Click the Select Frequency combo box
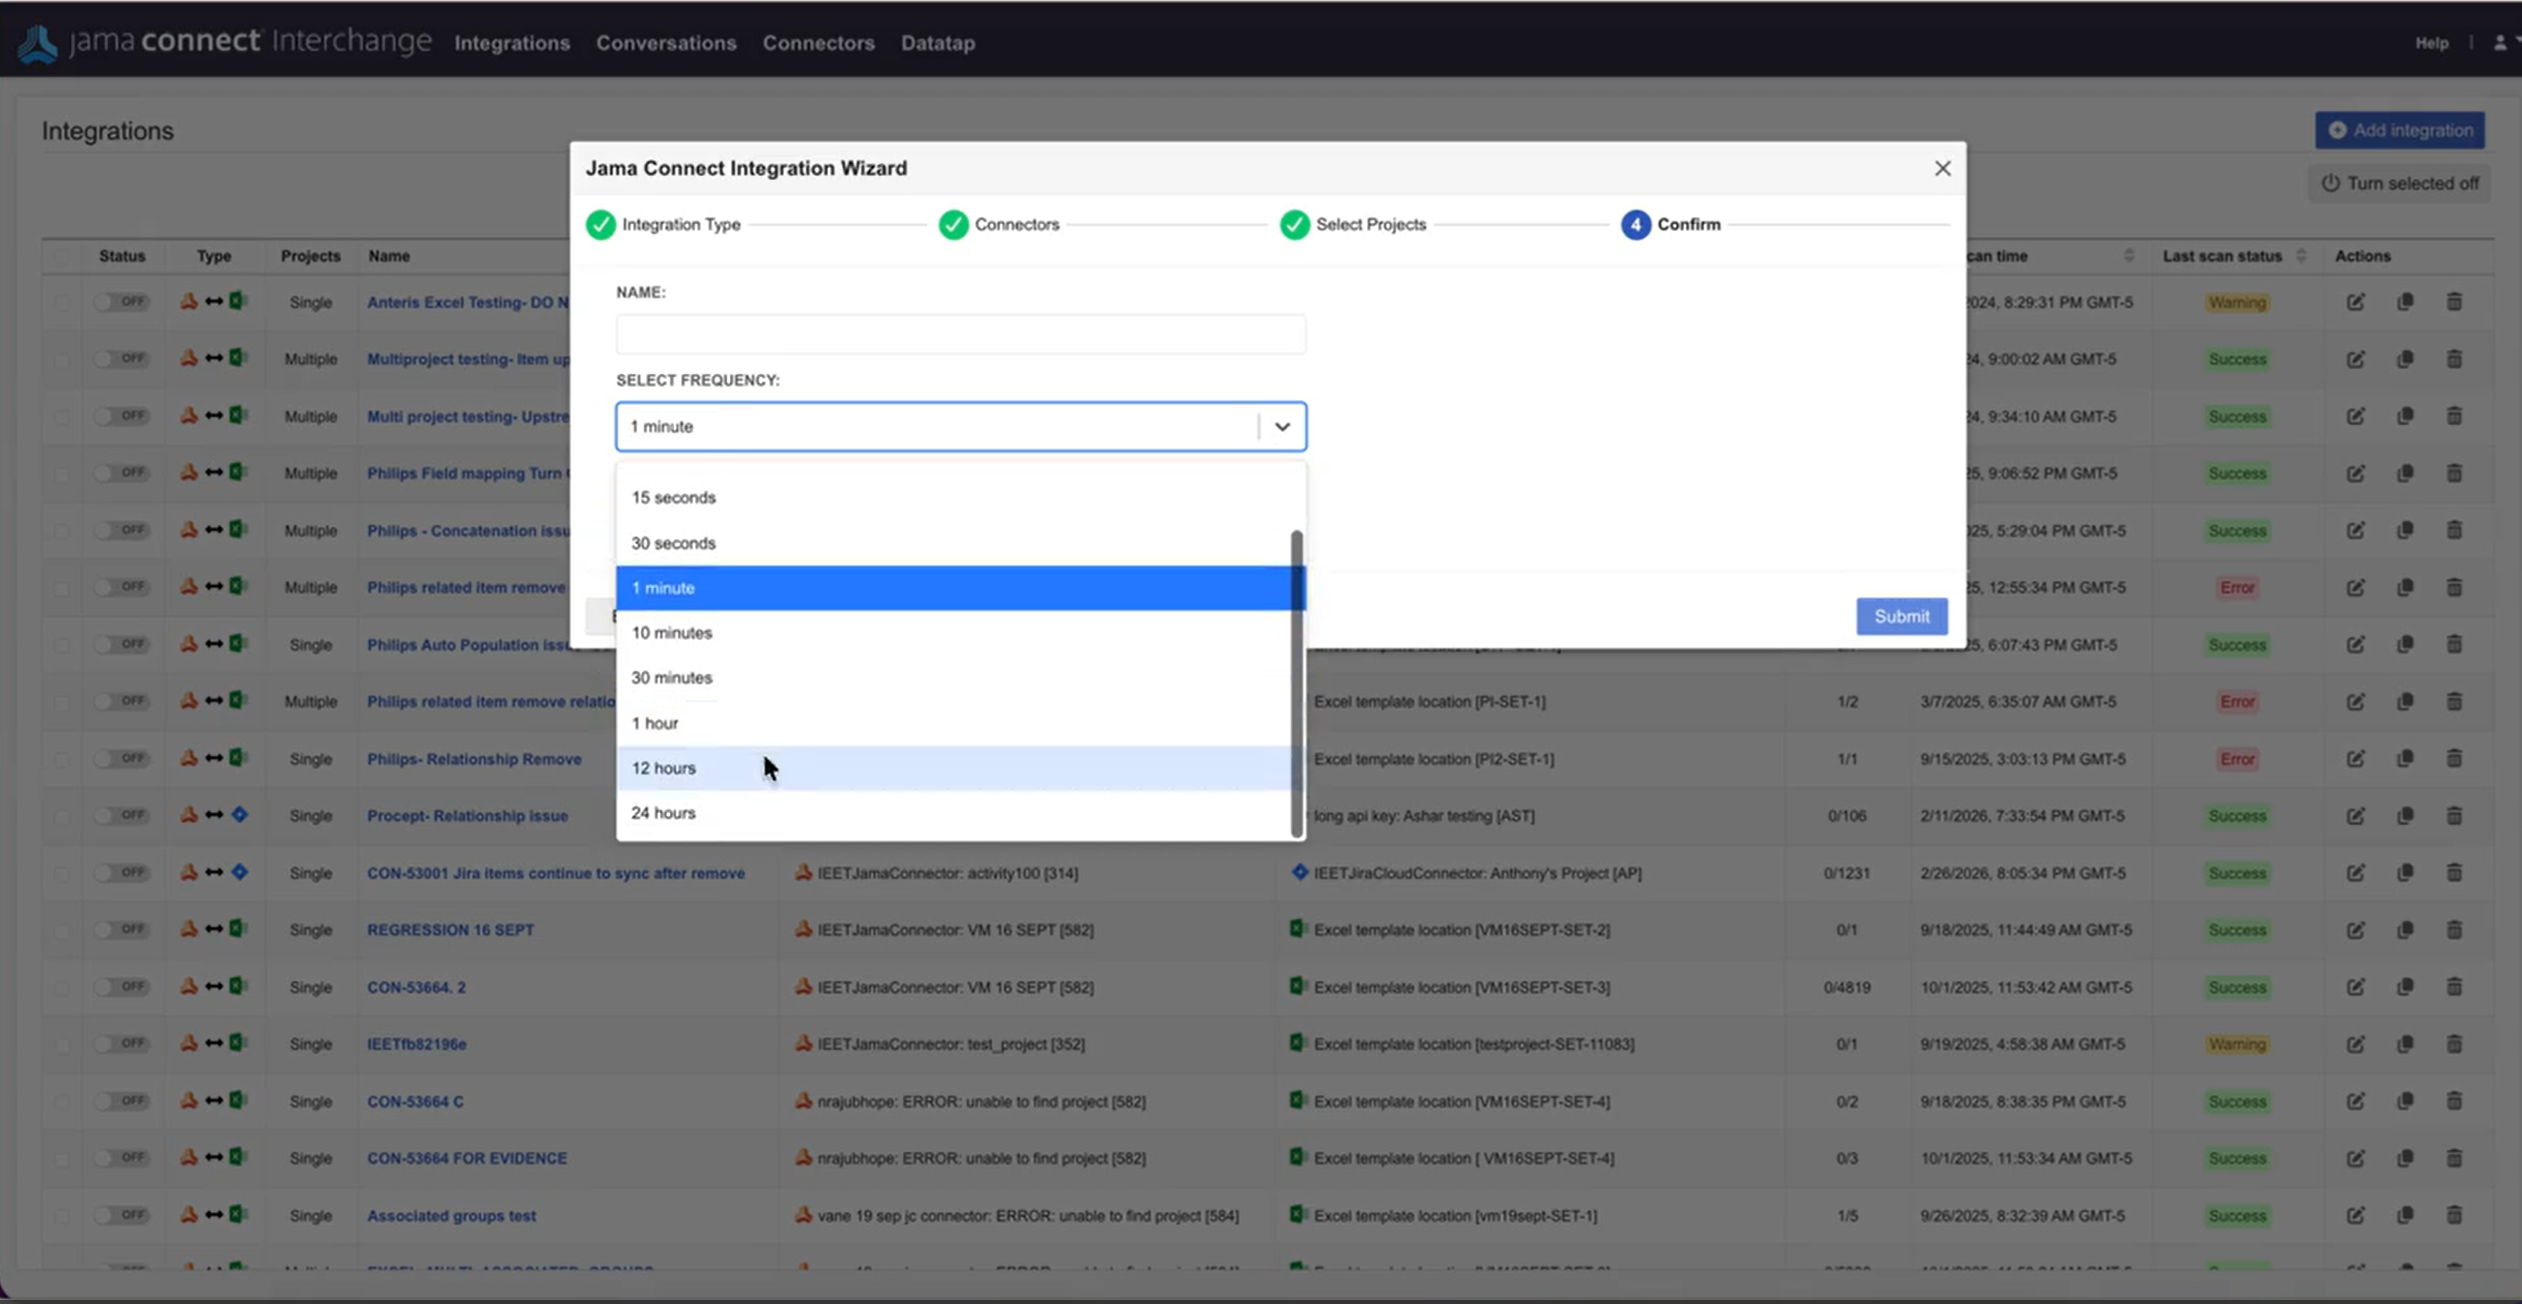The width and height of the screenshot is (2522, 1304). coord(961,427)
